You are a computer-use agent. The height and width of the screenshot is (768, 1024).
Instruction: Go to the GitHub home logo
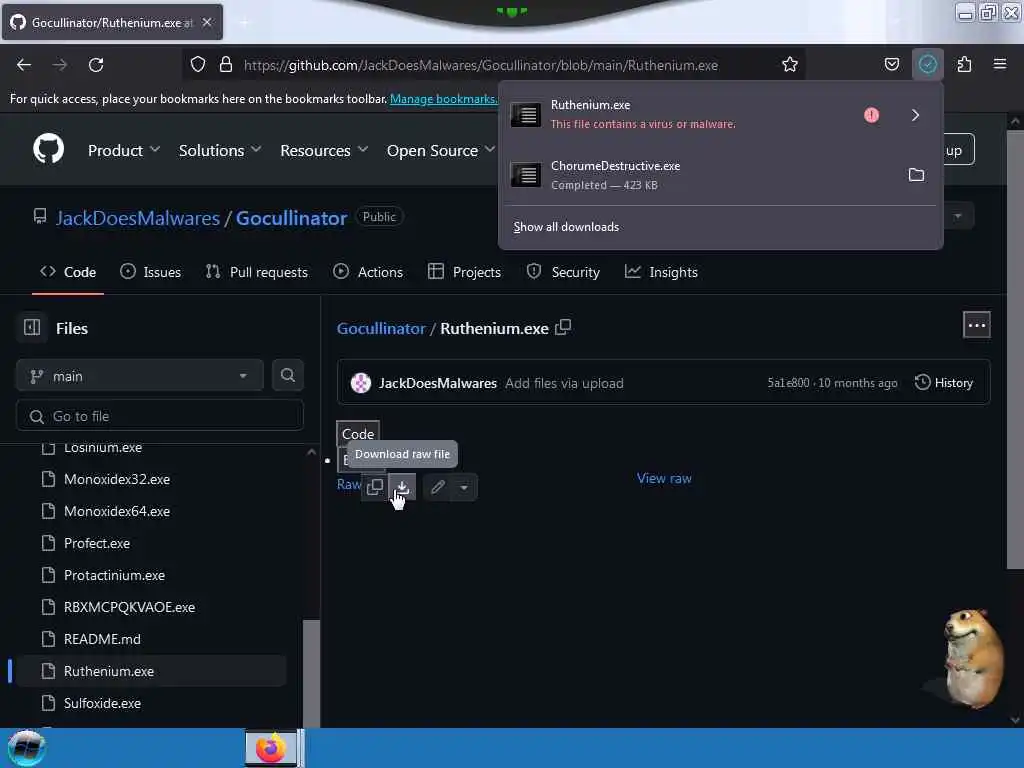pyautogui.click(x=48, y=149)
